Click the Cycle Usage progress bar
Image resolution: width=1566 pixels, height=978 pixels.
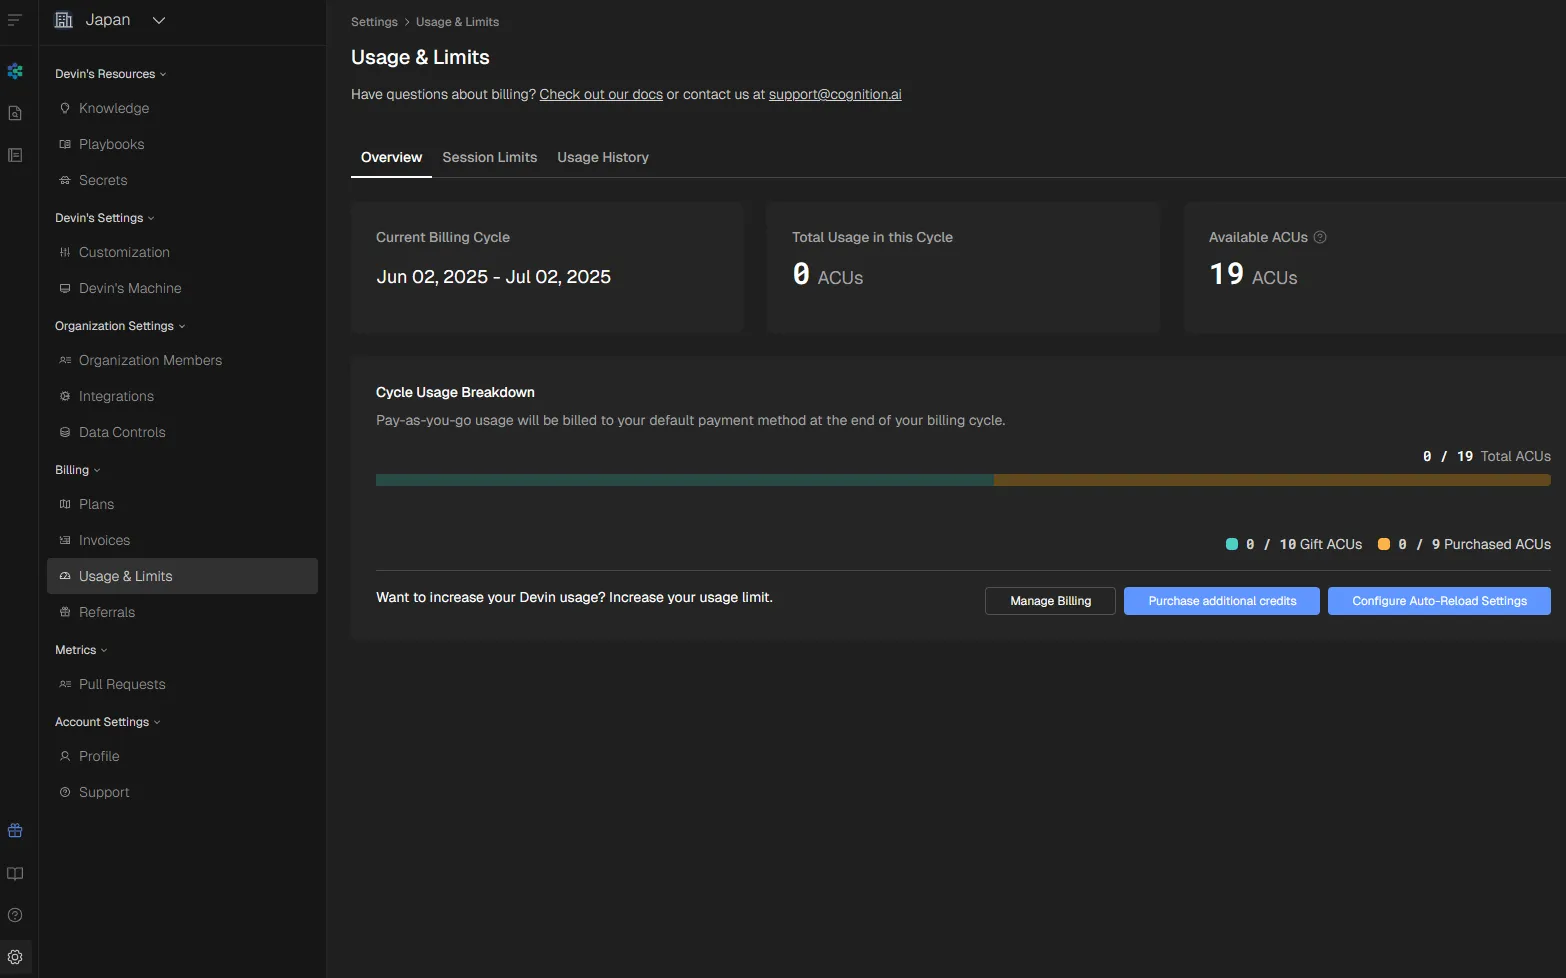click(962, 480)
